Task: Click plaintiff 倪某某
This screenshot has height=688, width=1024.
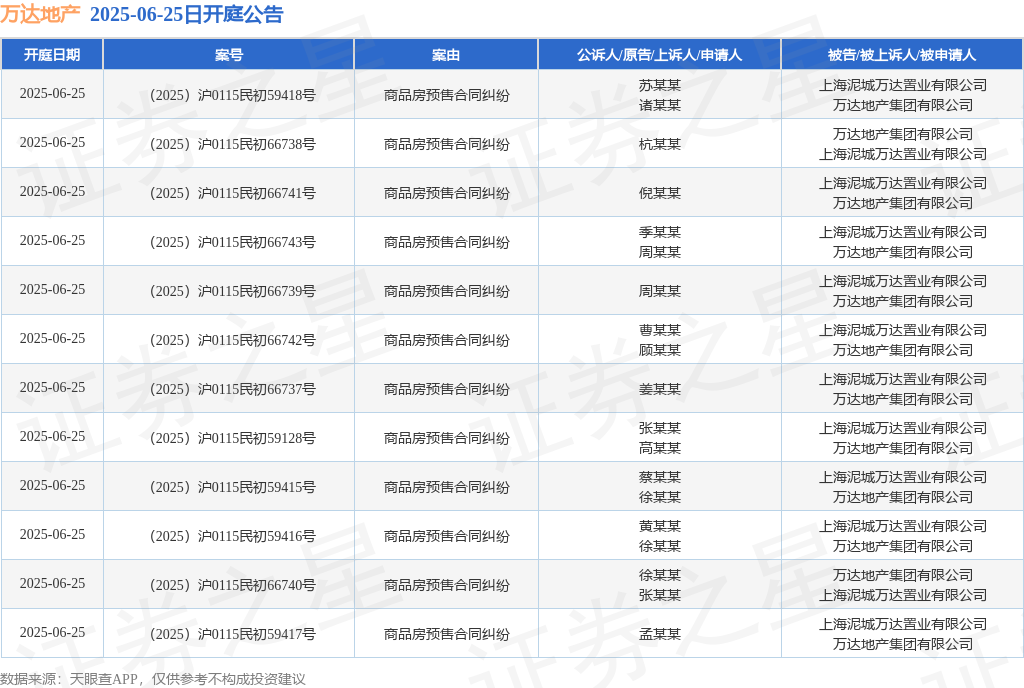Action: click(660, 193)
